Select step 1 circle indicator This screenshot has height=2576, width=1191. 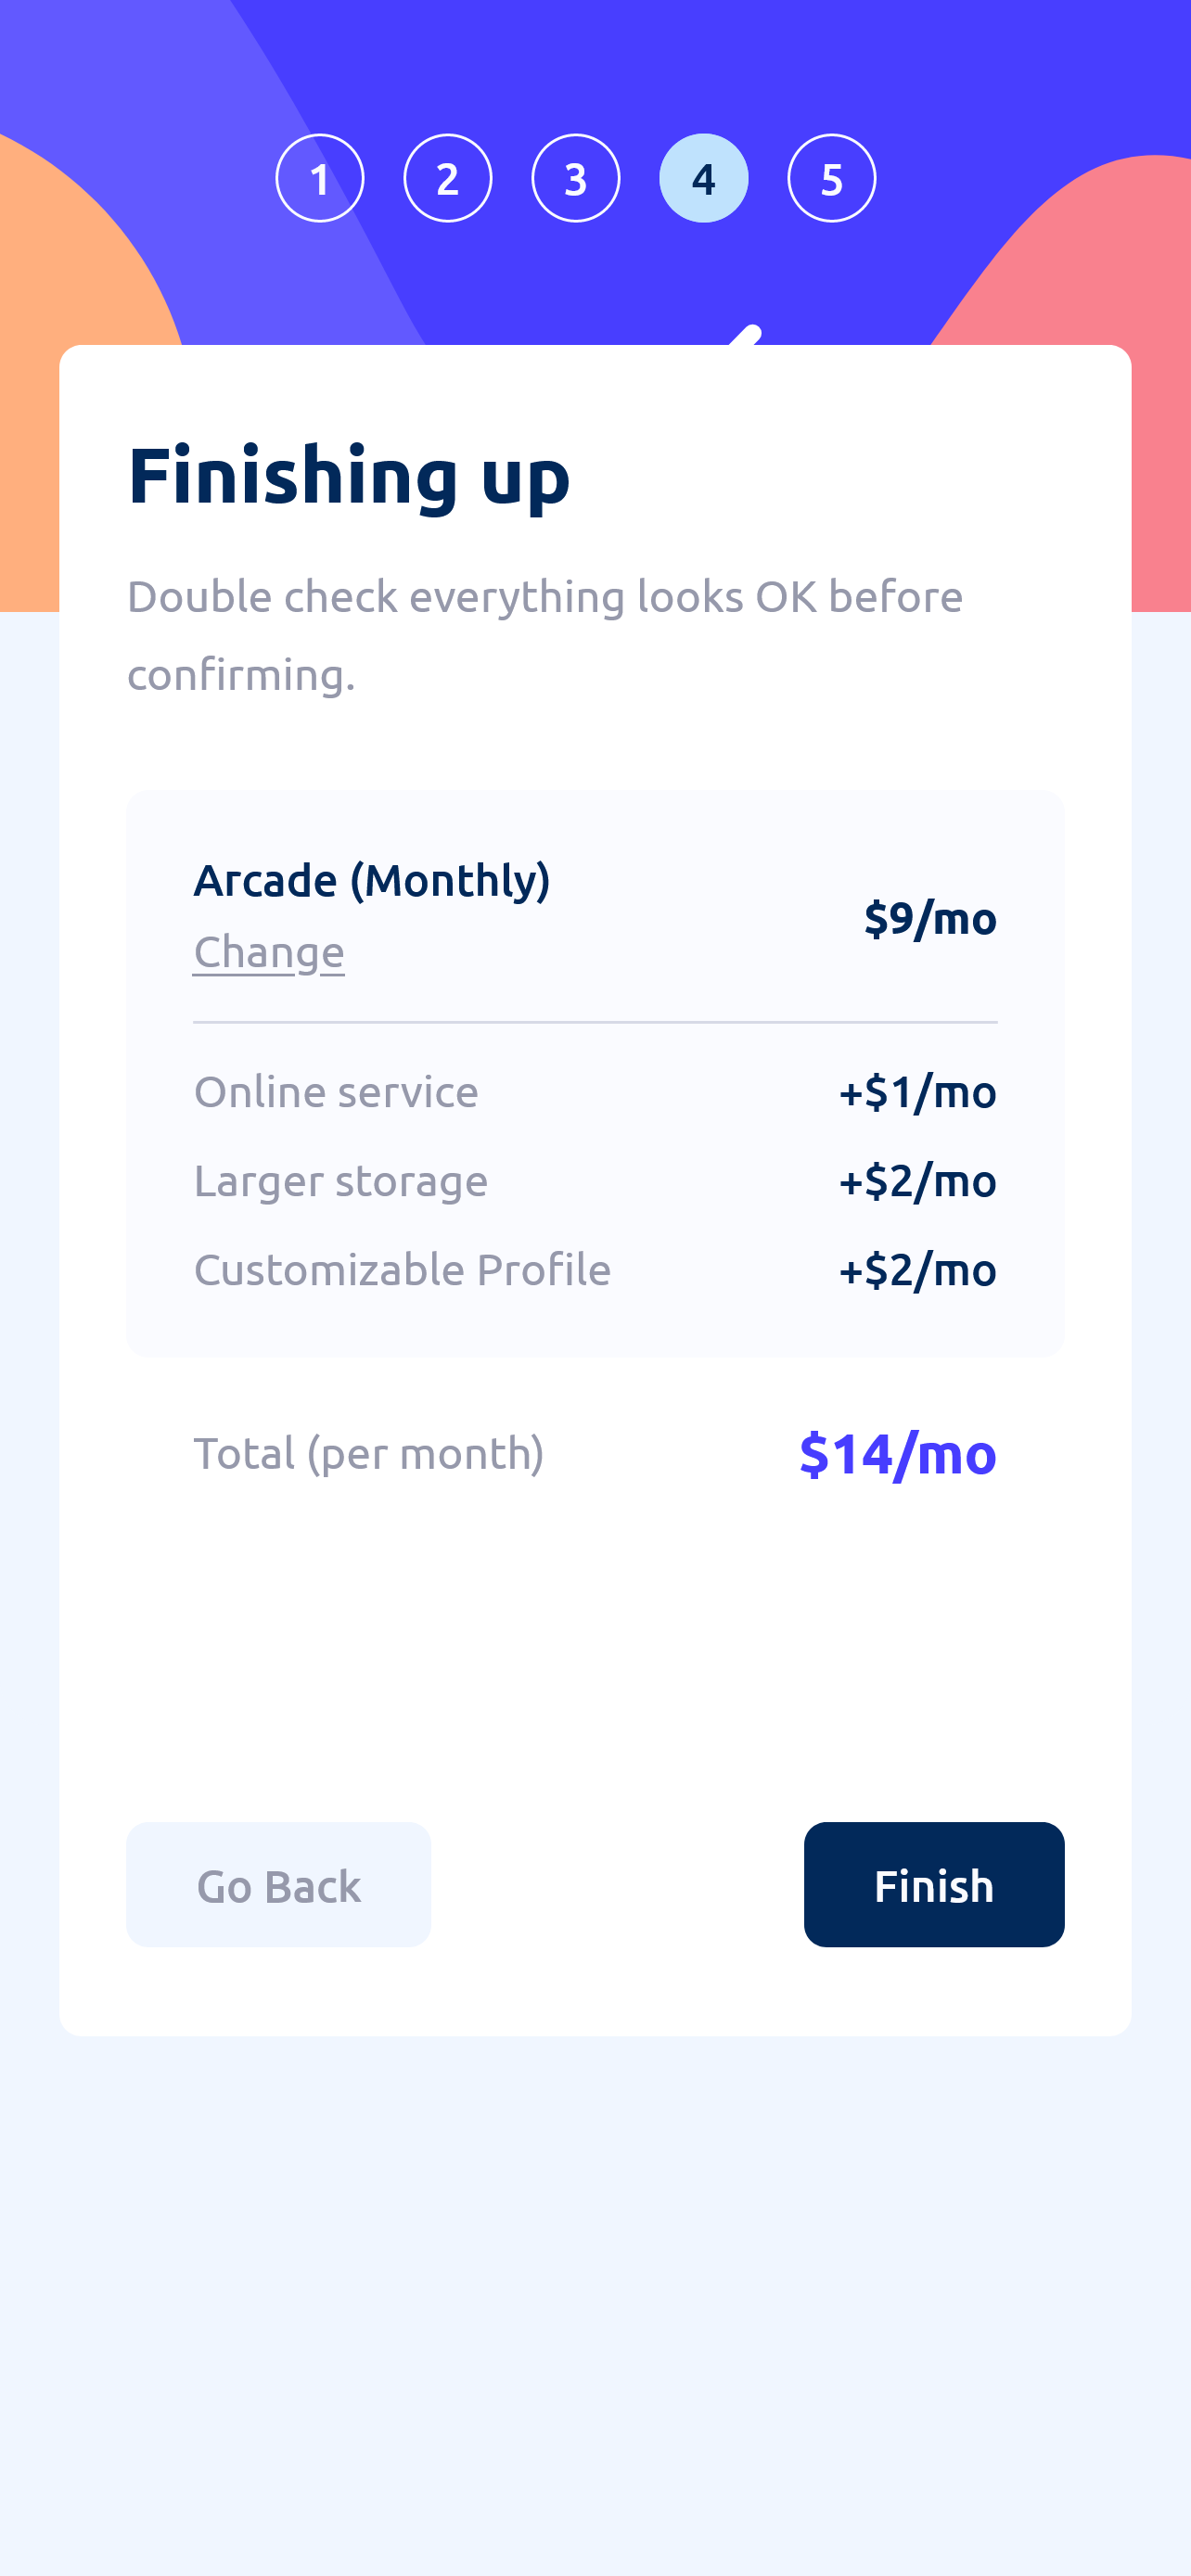(x=320, y=178)
